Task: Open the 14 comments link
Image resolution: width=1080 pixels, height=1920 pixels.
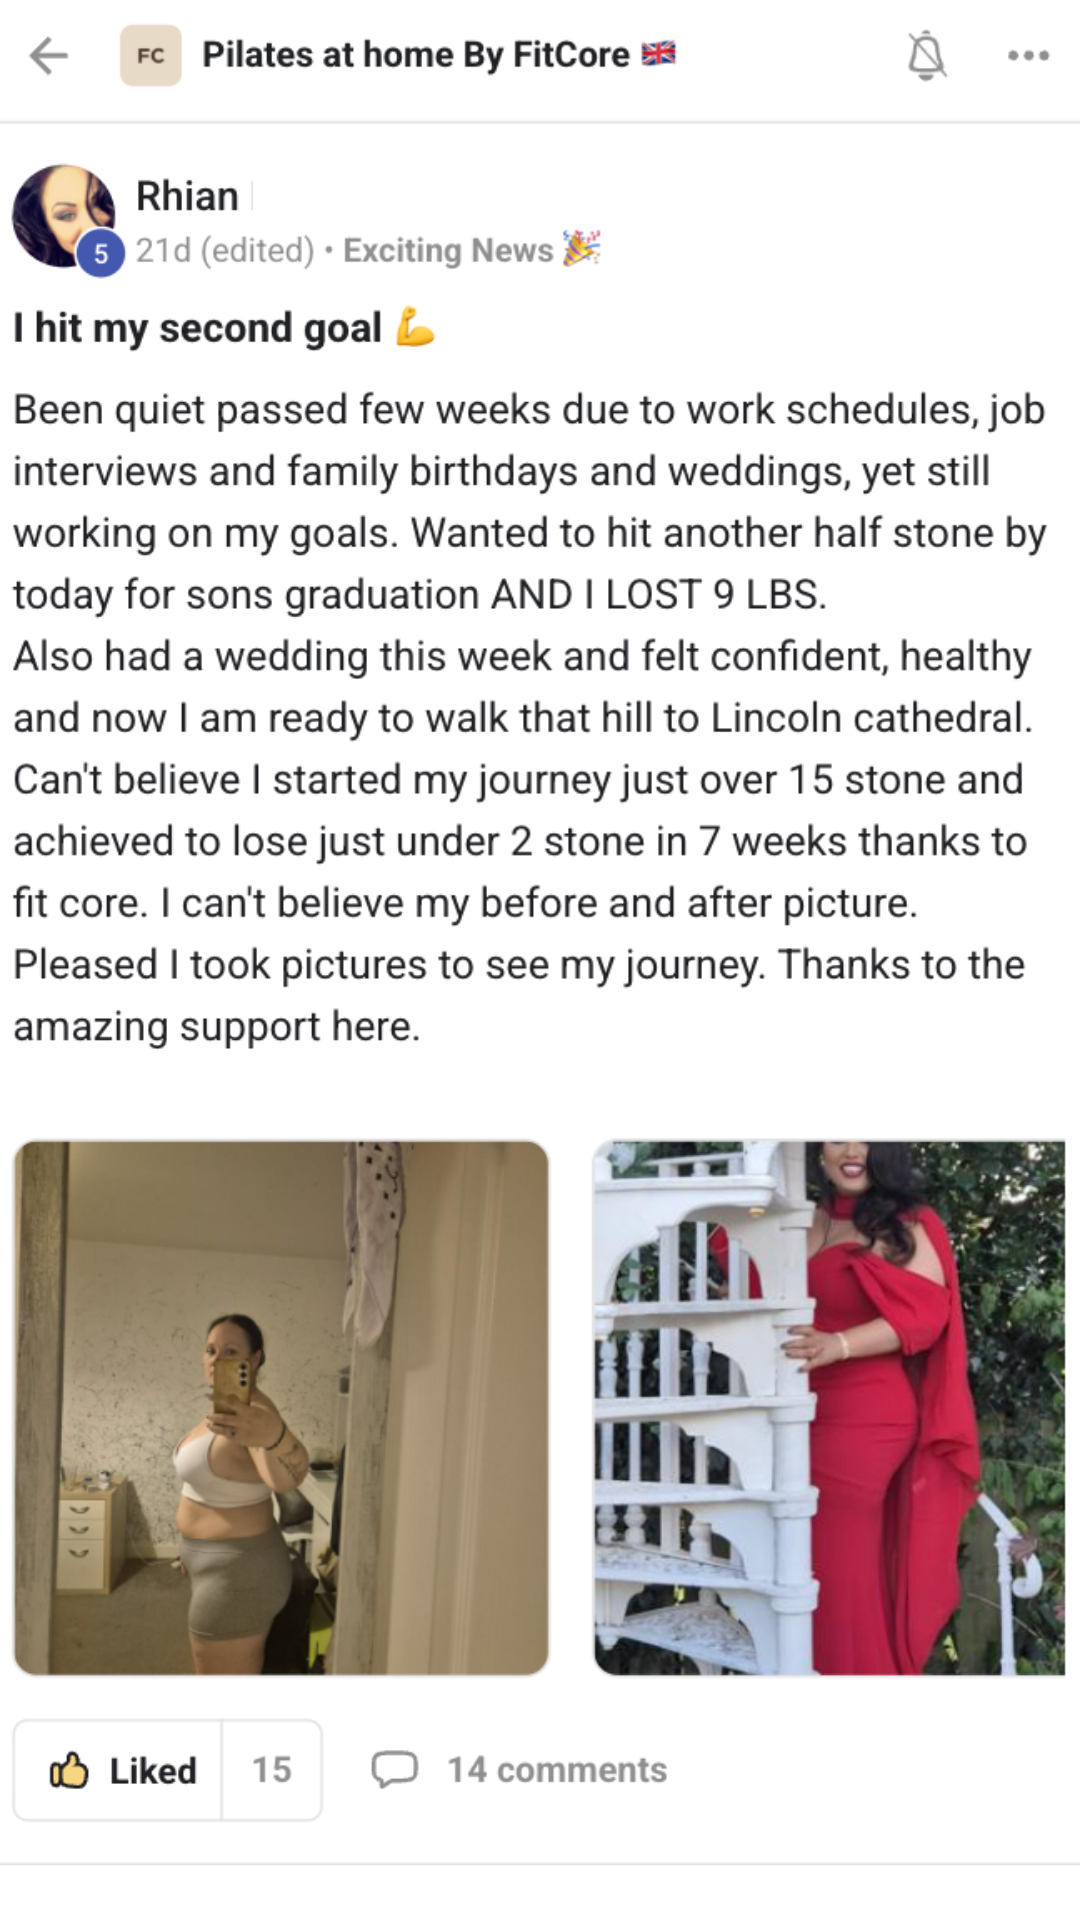Action: click(x=557, y=1770)
